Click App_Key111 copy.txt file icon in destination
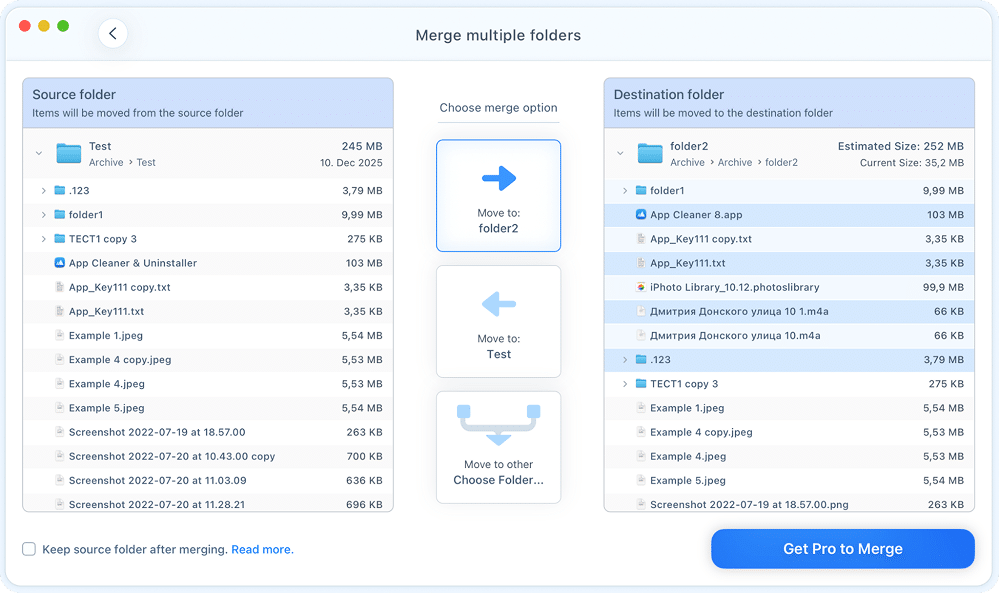This screenshot has width=999, height=593. [x=641, y=239]
